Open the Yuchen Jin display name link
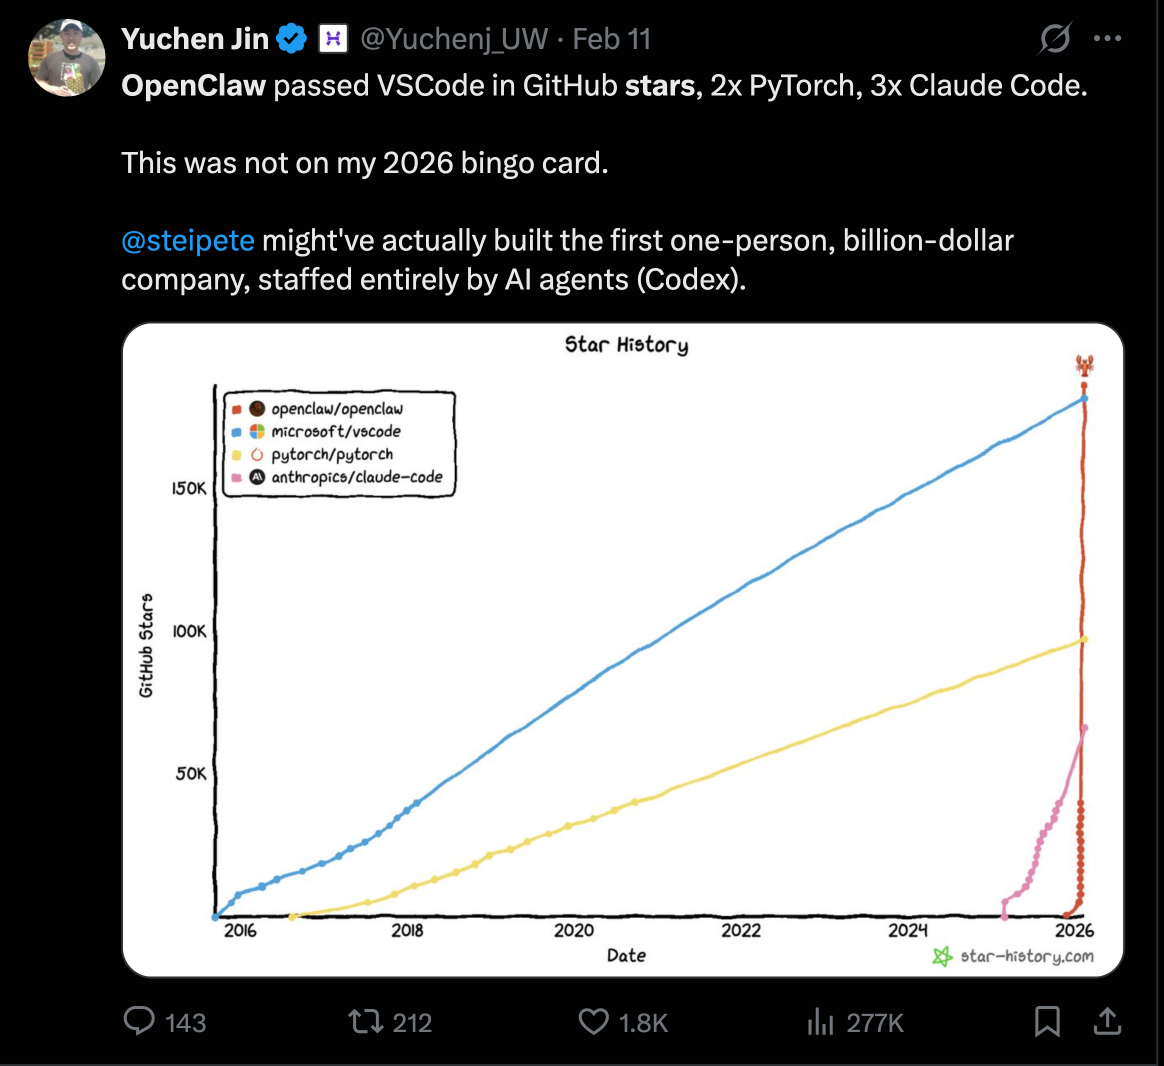This screenshot has height=1066, width=1164. coord(195,39)
